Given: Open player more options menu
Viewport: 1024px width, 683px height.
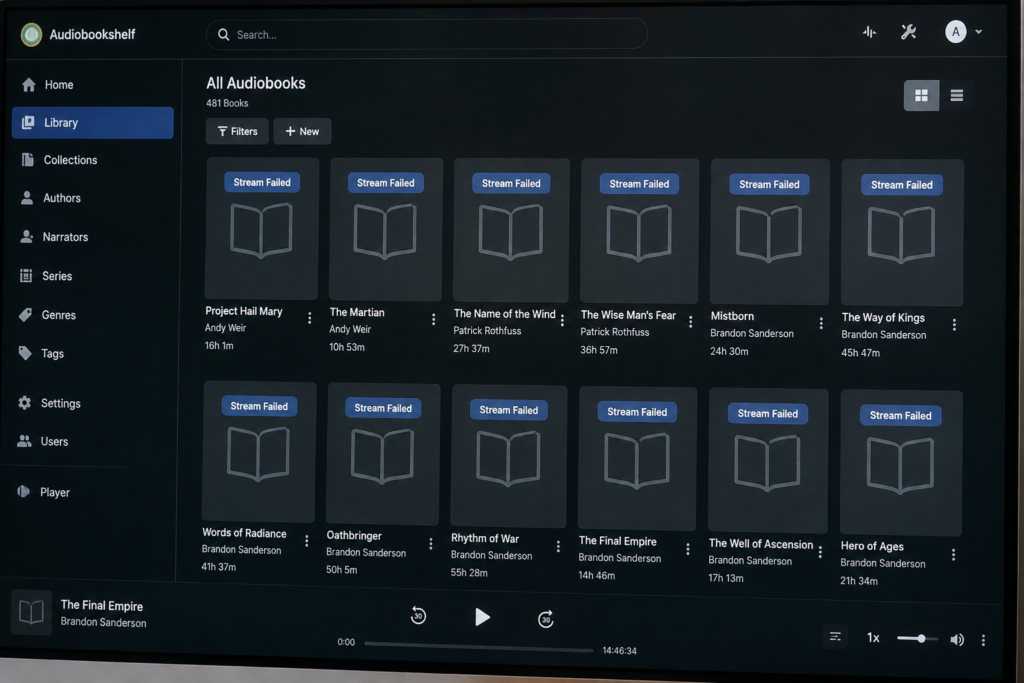Looking at the screenshot, I should click(x=984, y=641).
